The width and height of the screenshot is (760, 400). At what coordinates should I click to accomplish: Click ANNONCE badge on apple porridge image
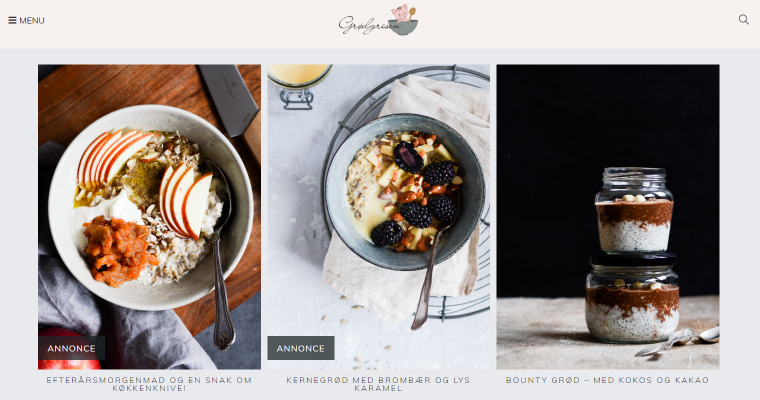[71, 348]
